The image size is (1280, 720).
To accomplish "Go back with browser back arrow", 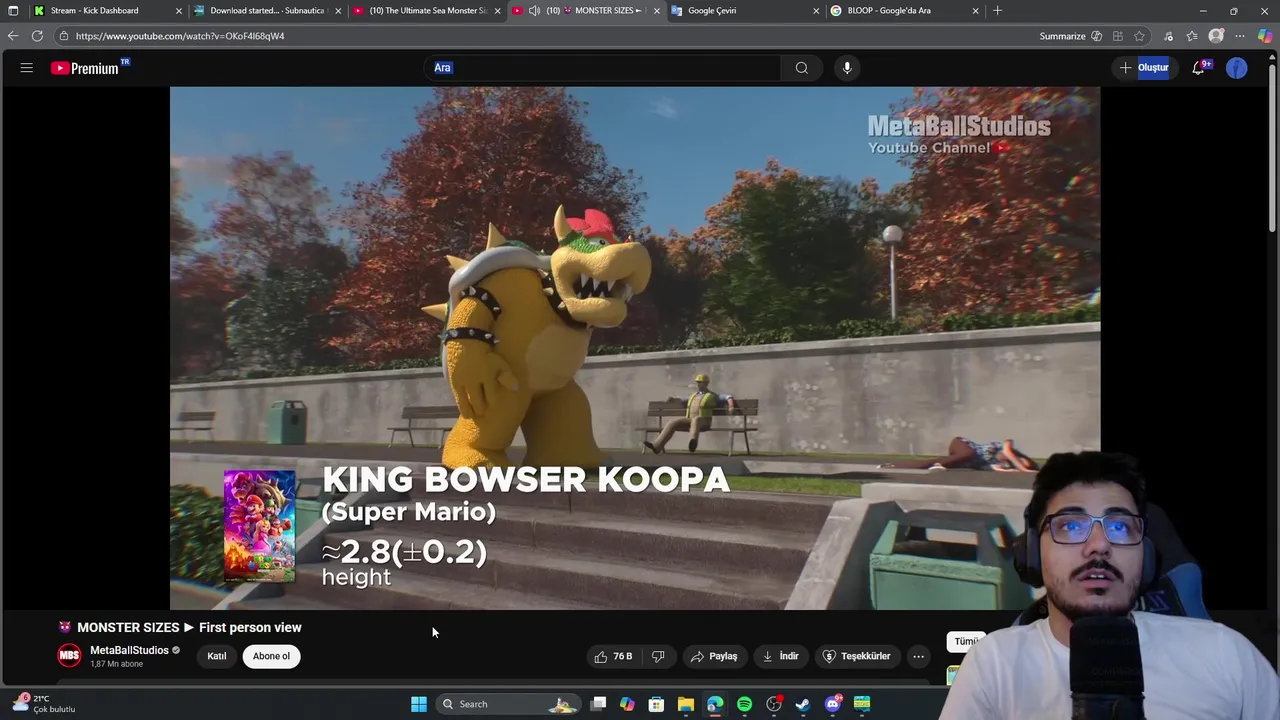I will [x=13, y=36].
